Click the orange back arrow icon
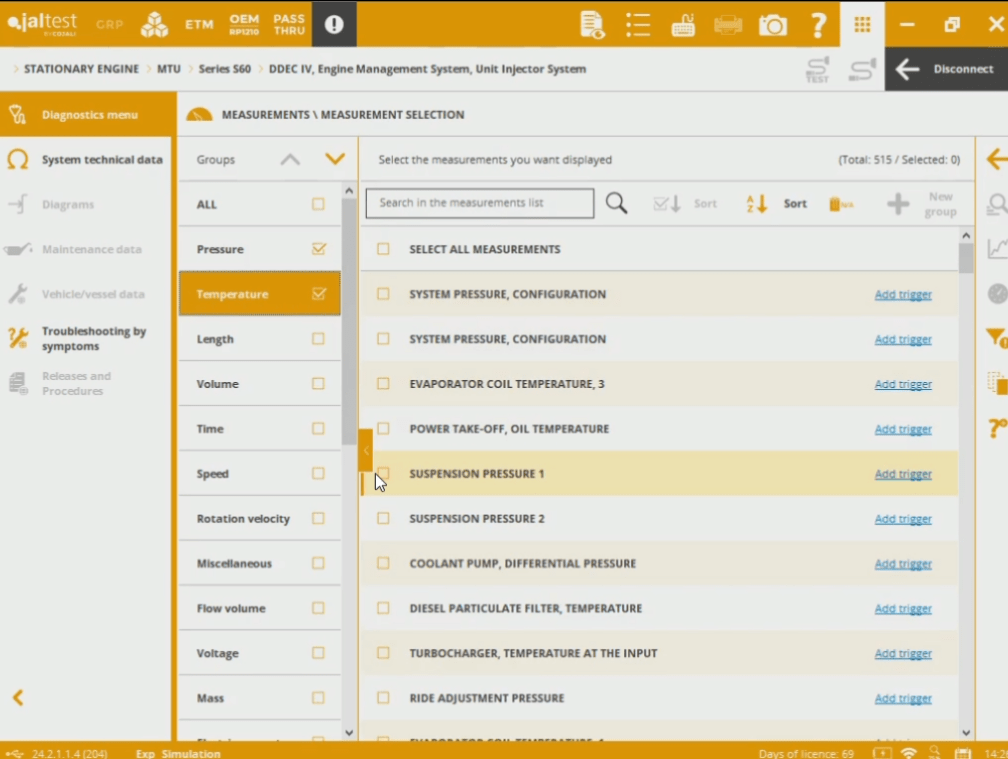 click(995, 159)
